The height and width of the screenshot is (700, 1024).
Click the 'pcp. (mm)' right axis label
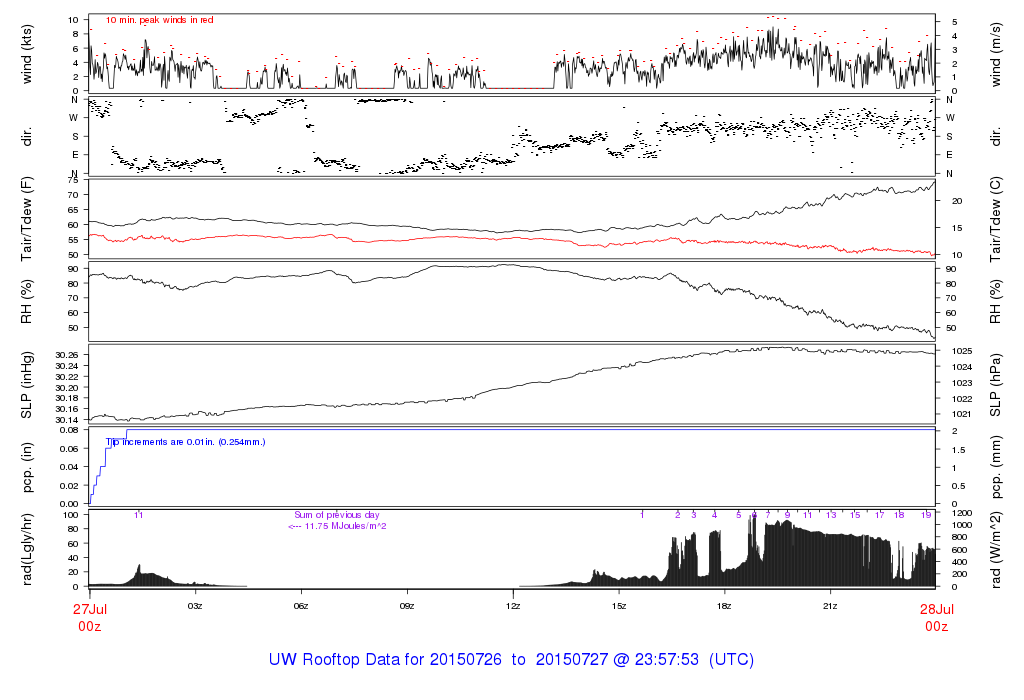pos(996,467)
